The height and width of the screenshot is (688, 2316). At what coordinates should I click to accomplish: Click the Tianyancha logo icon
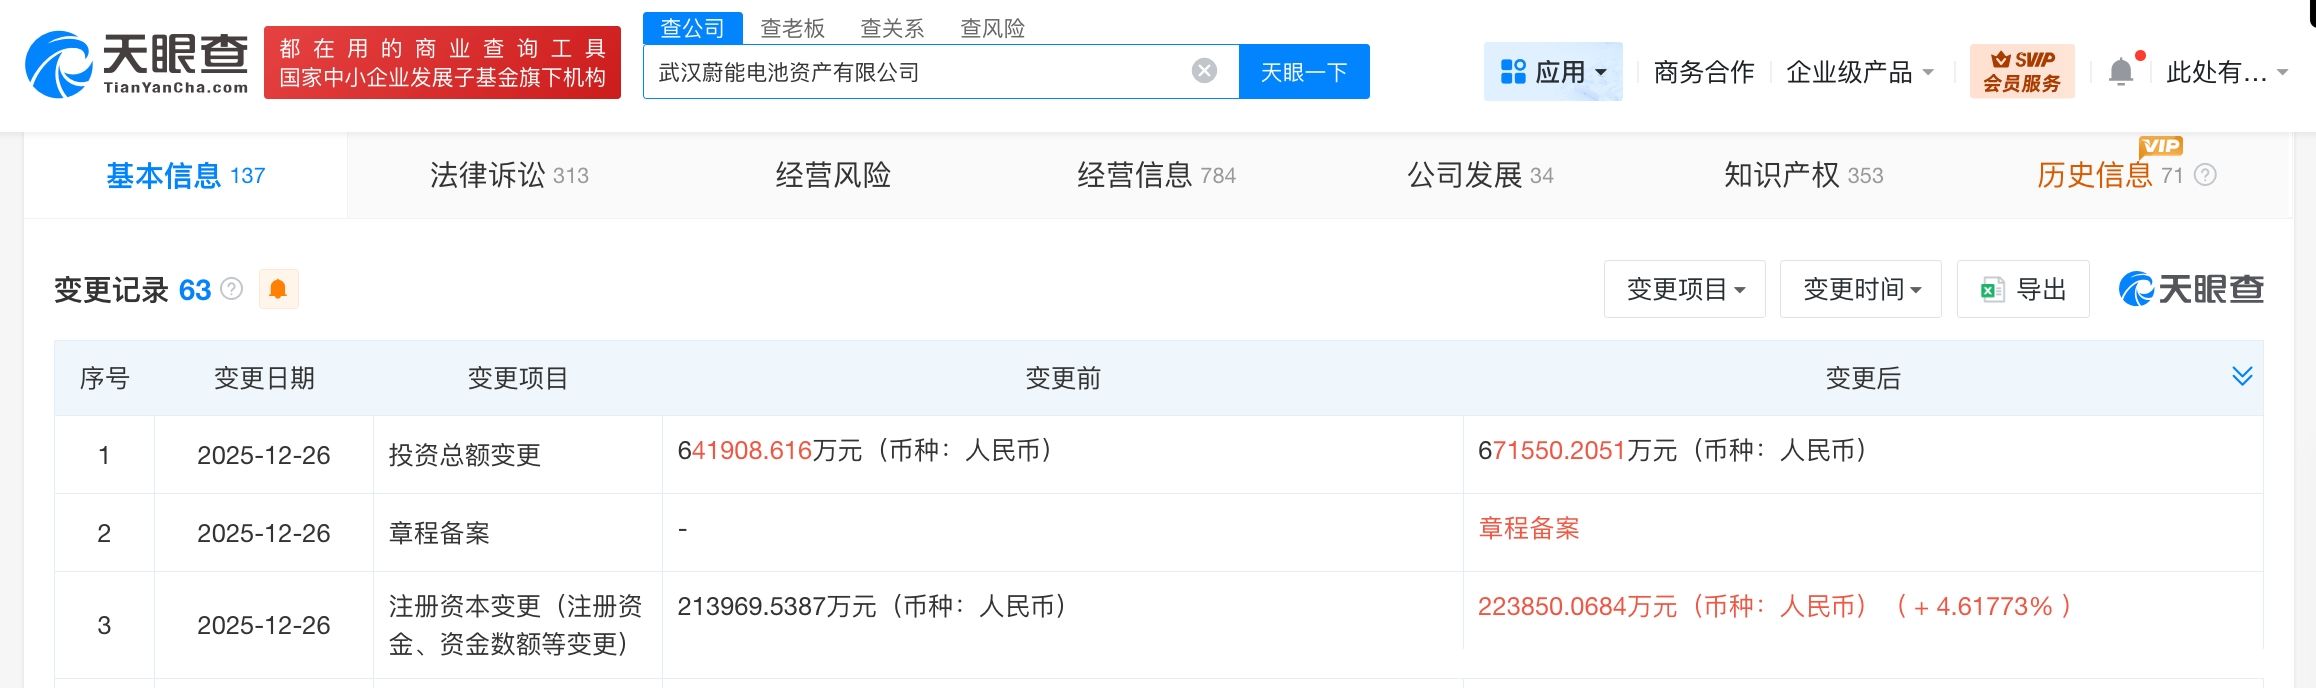[x=60, y=64]
